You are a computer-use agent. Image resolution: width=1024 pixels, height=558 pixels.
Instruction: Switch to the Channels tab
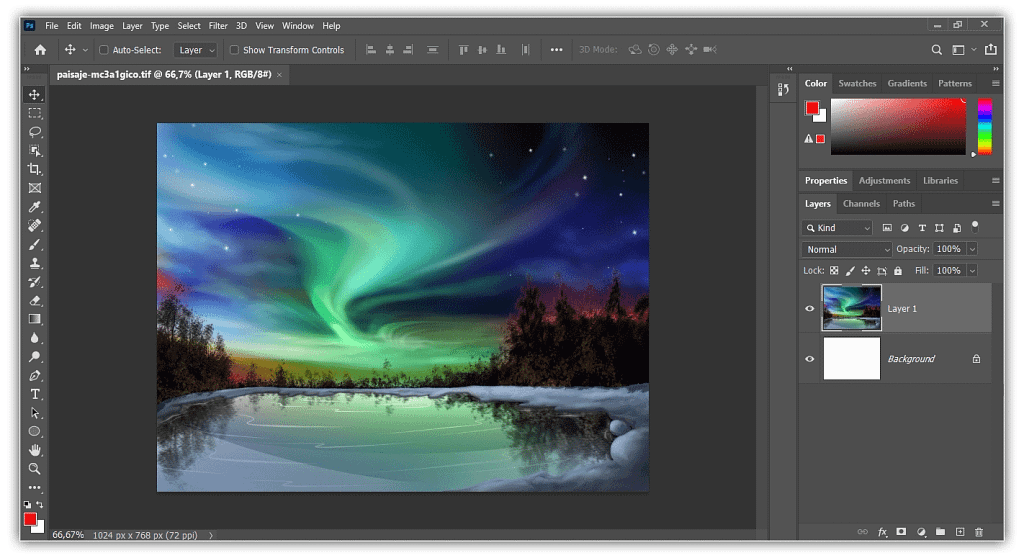tap(861, 204)
